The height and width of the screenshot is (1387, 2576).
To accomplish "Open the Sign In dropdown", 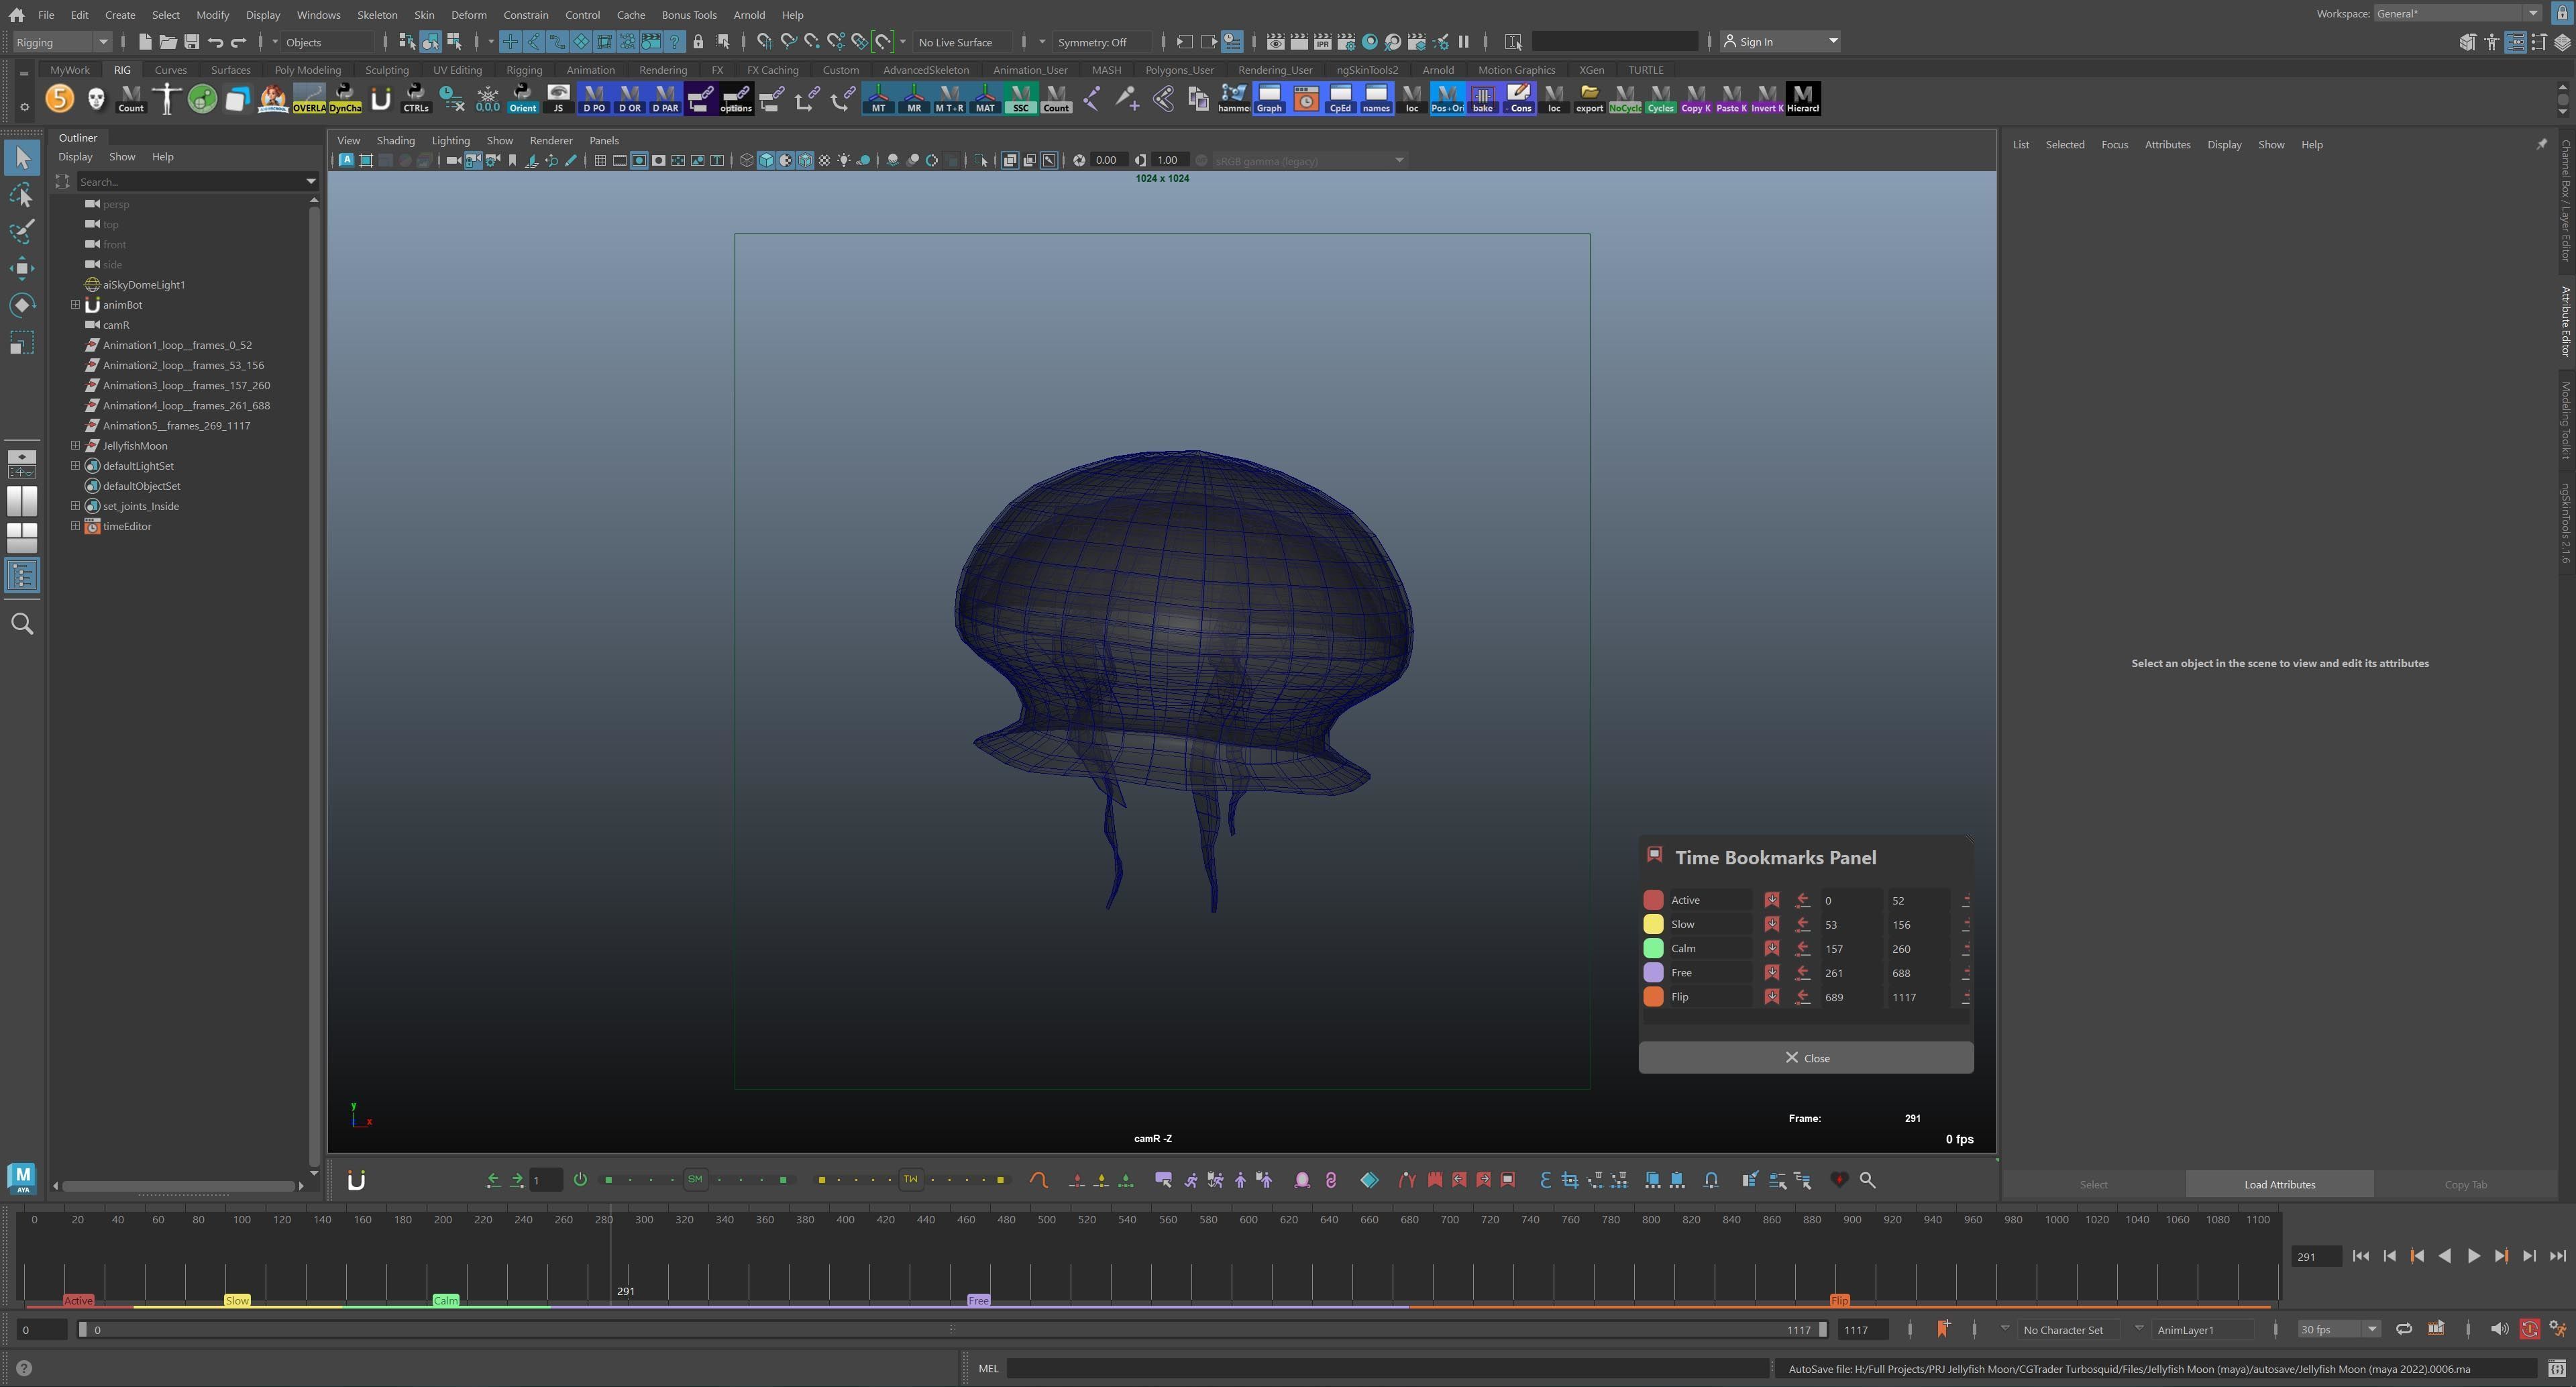I will [x=1780, y=42].
